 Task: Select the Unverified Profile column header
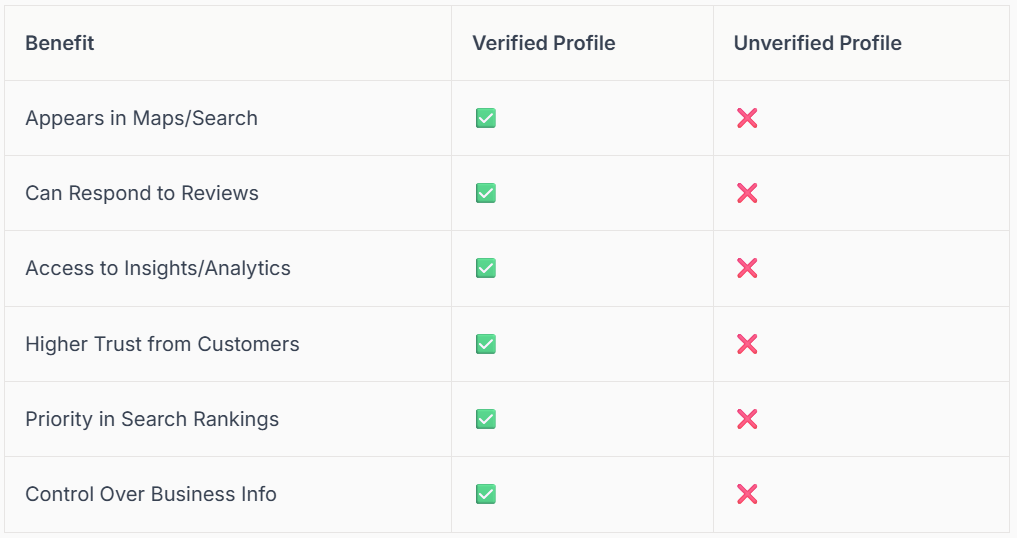click(x=817, y=43)
